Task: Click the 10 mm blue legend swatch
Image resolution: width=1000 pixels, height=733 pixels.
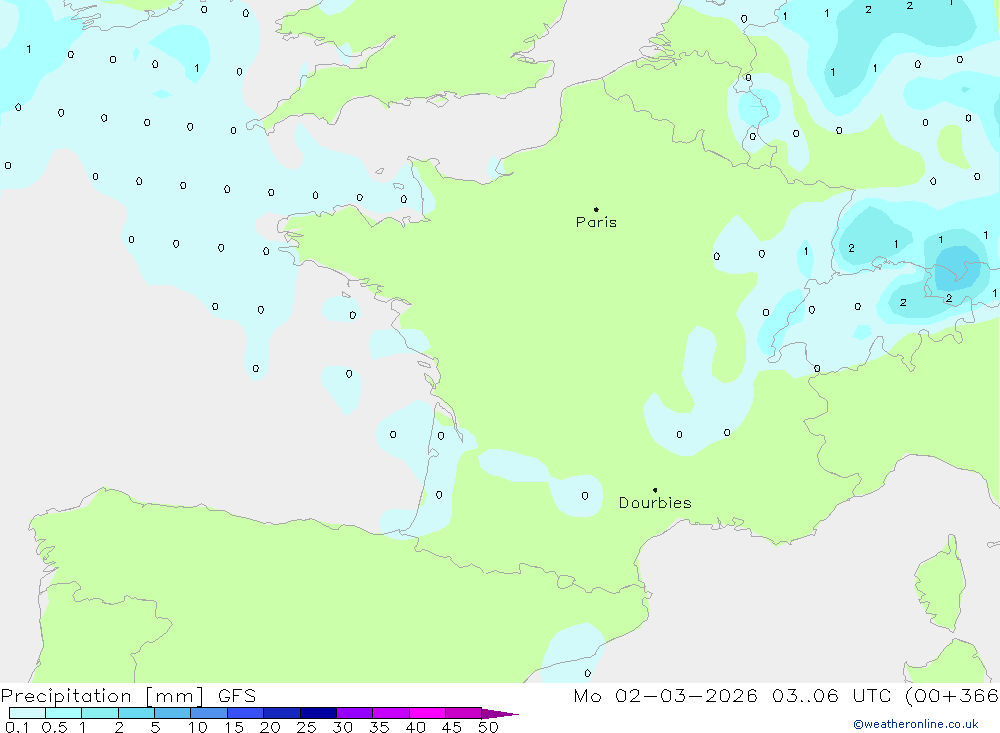Action: coord(209,713)
